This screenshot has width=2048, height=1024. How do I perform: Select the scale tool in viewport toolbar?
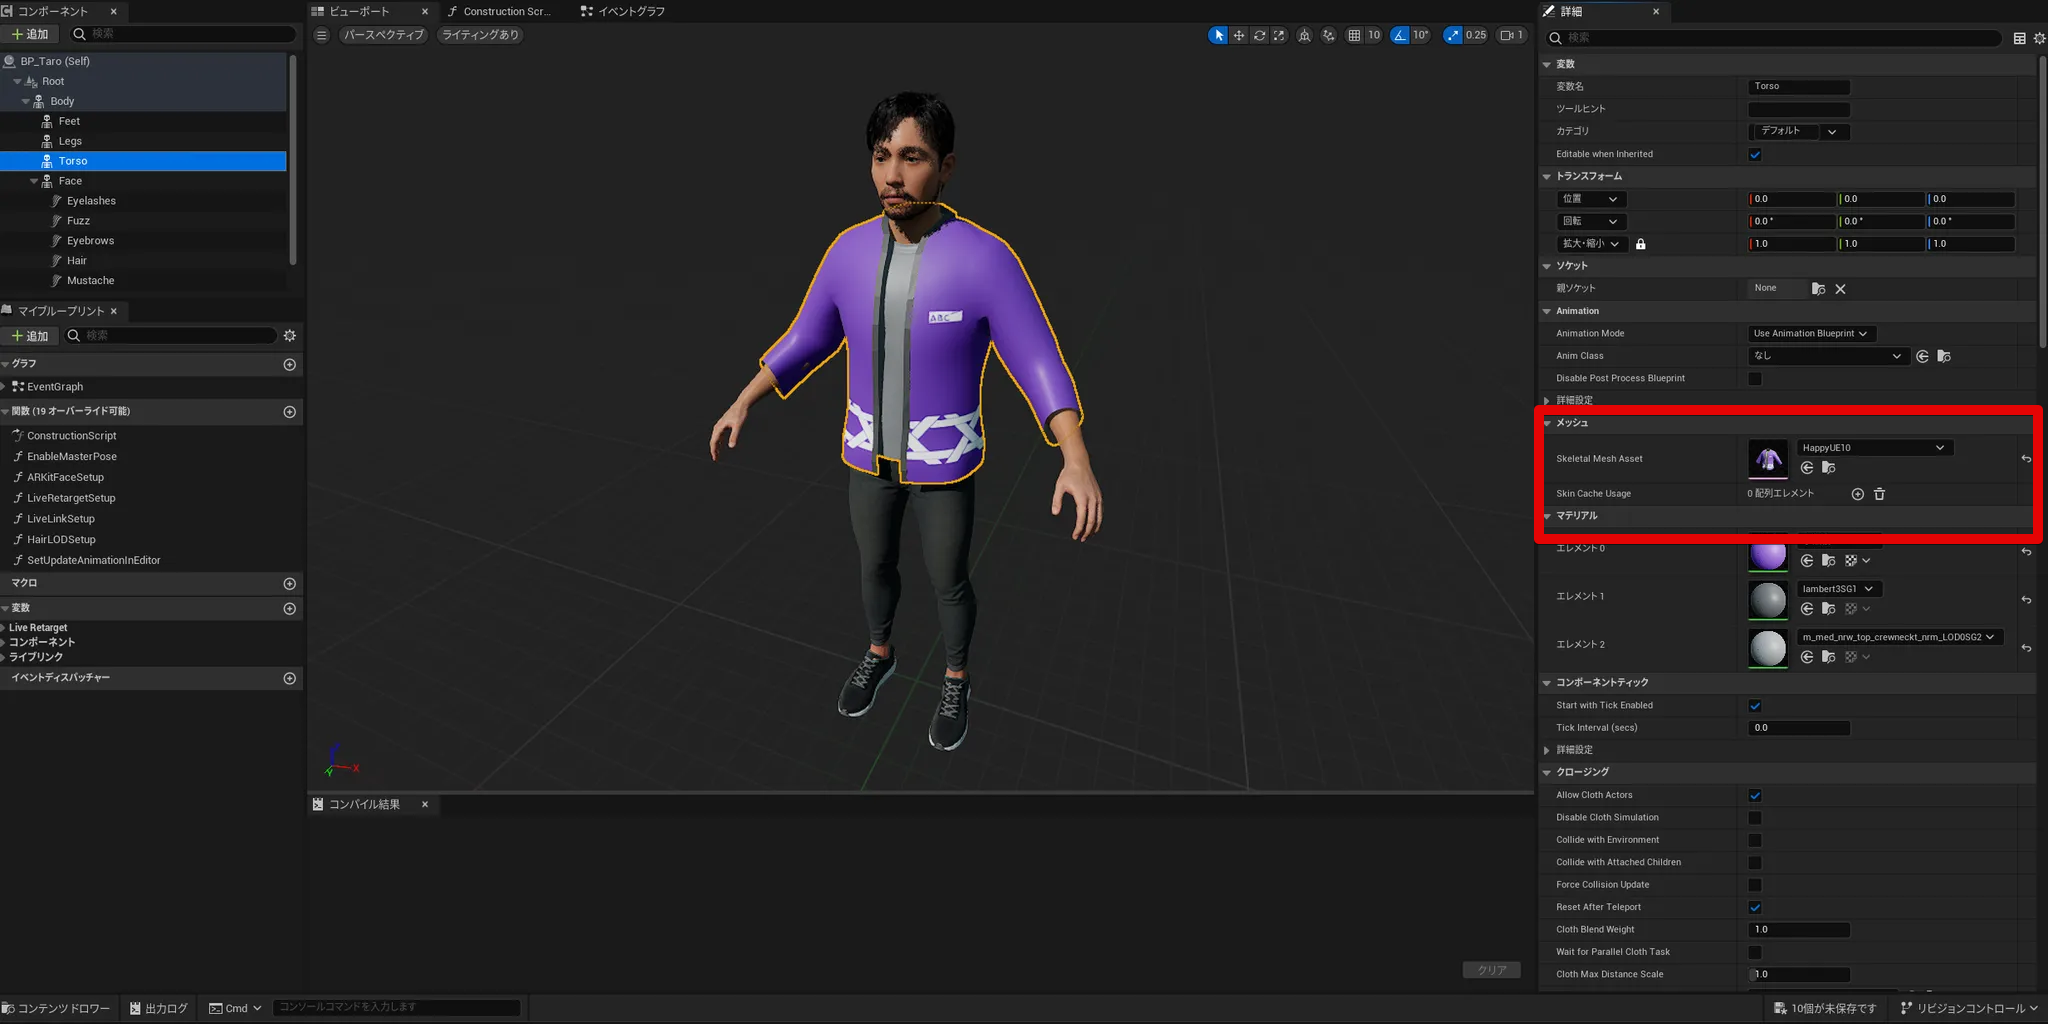tap(1279, 35)
